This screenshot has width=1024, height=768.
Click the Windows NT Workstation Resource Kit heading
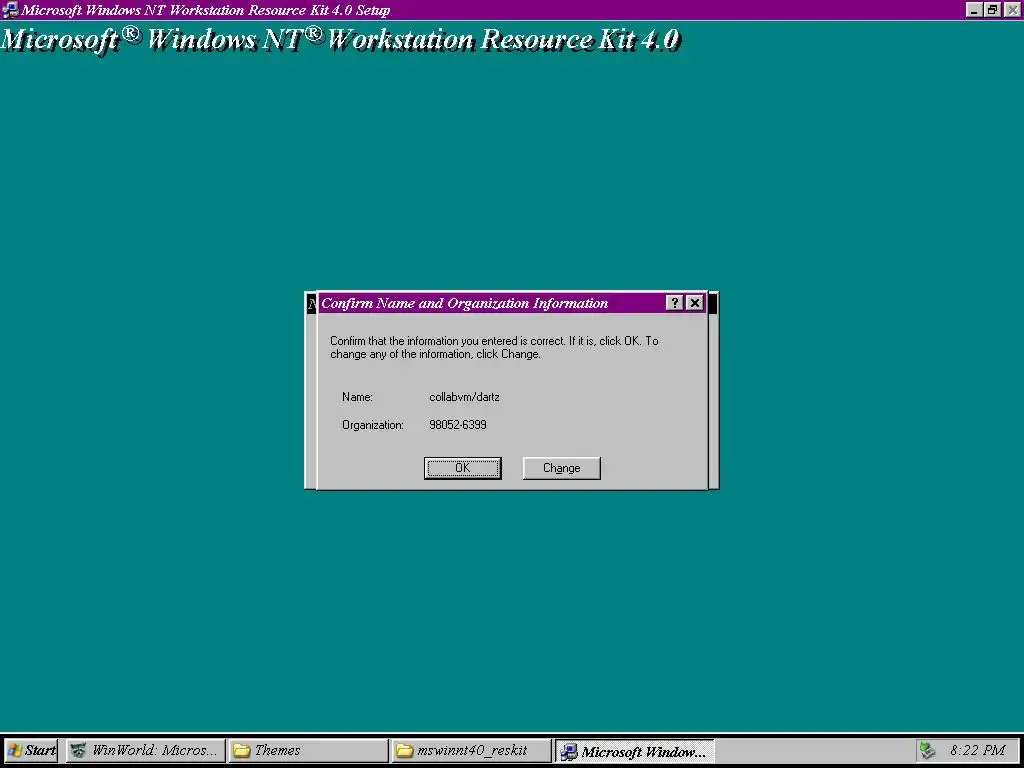[340, 40]
